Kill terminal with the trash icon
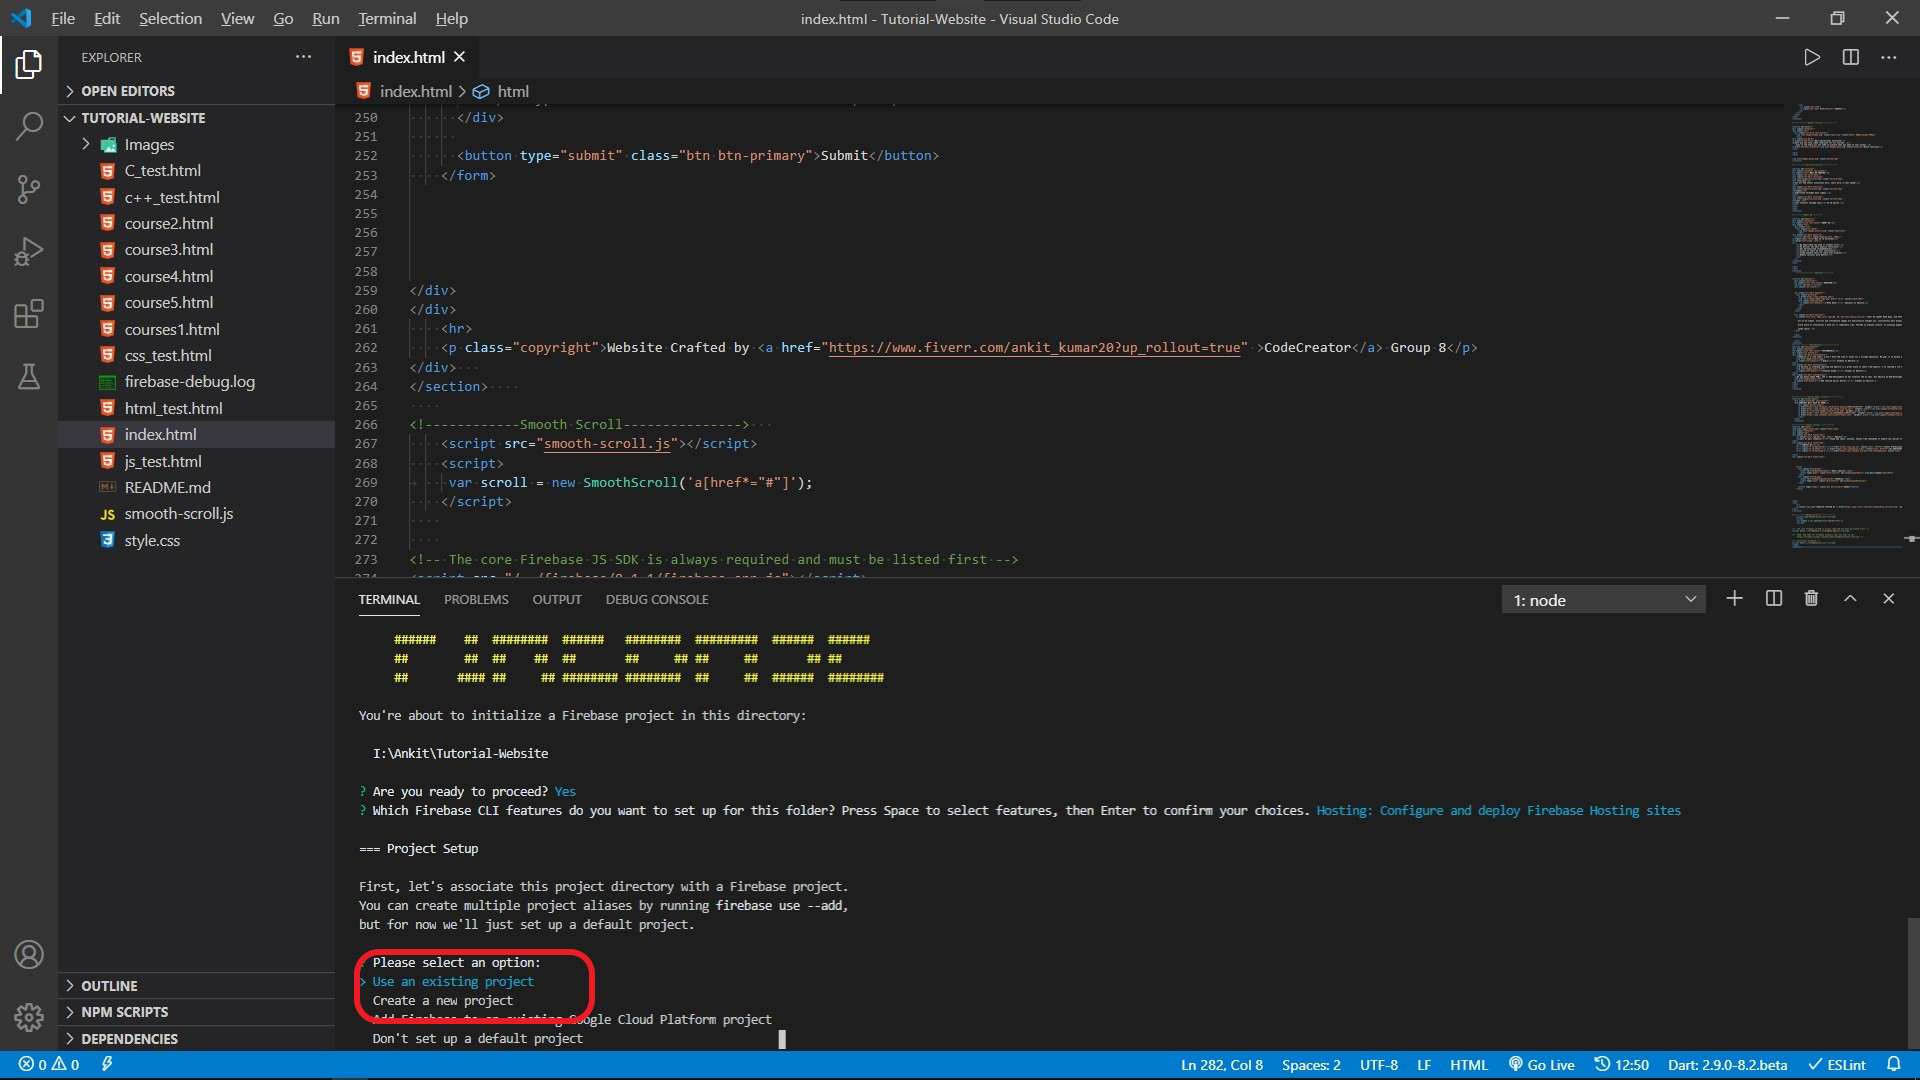1920x1080 pixels. (x=1811, y=599)
